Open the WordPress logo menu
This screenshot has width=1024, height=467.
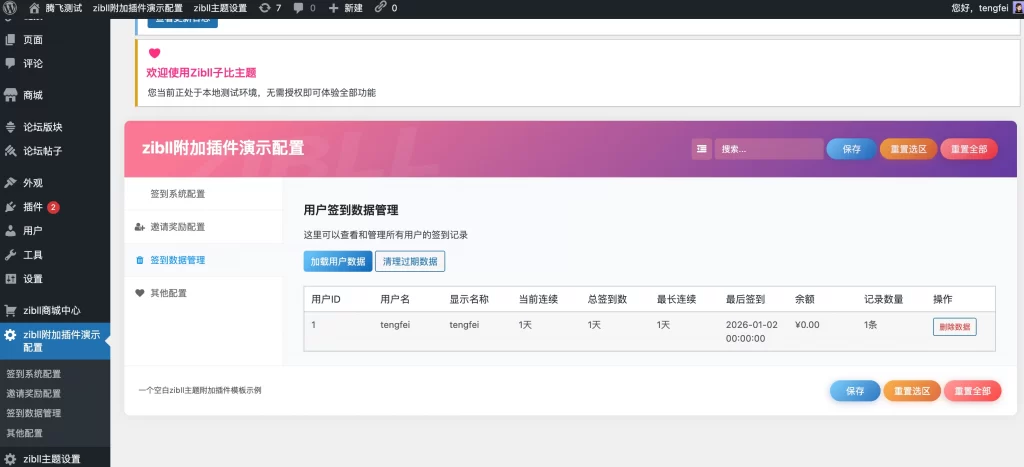coord(10,8)
